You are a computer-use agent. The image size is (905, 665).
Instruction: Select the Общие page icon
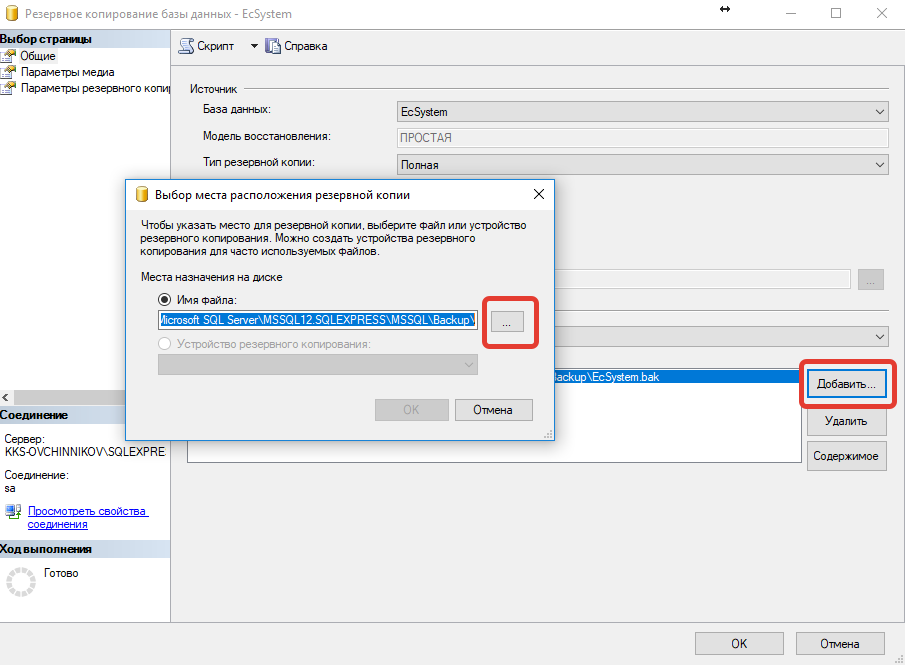pyautogui.click(x=8, y=56)
